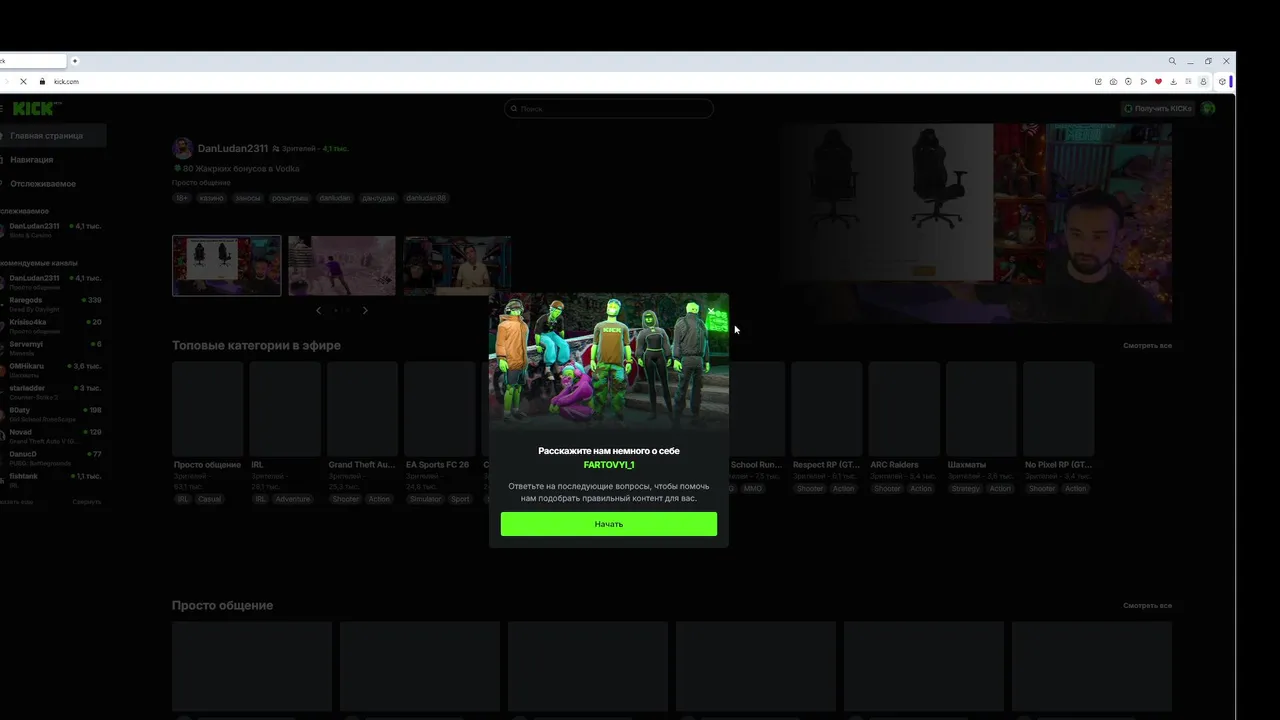Open the DanucD channel in the sidebar
The height and width of the screenshot is (720, 1280).
[x=52, y=458]
